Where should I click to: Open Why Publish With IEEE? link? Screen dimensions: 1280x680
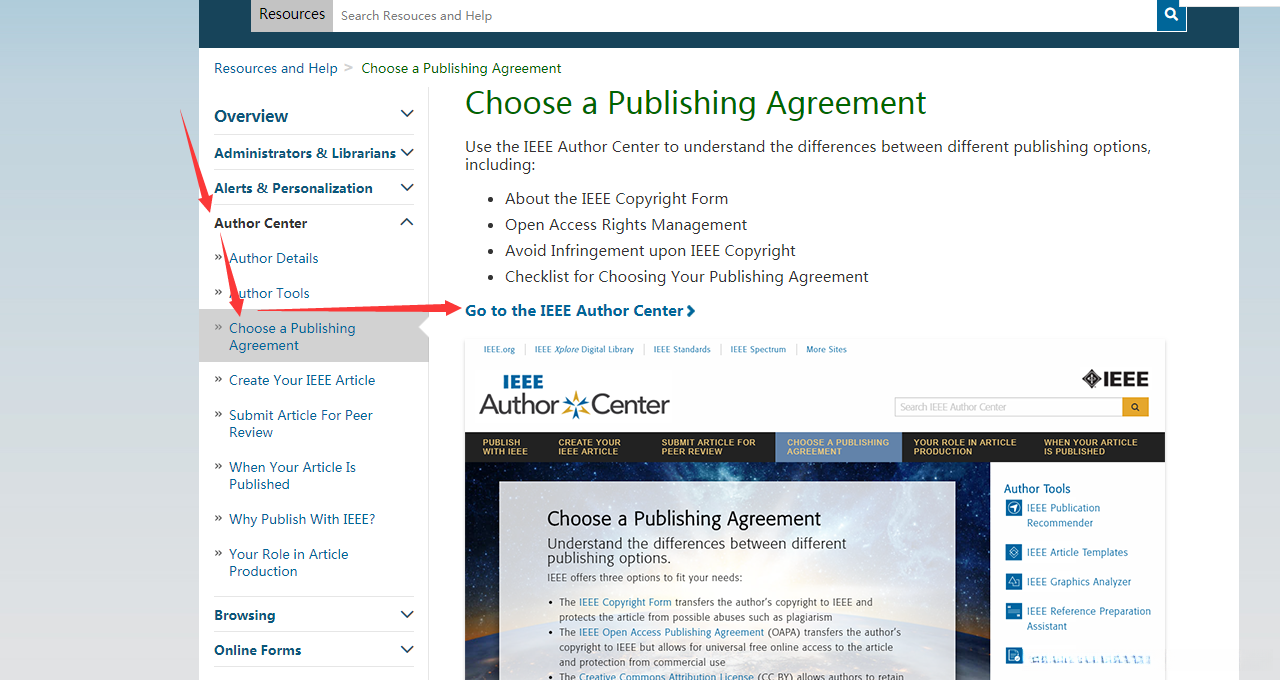pyautogui.click(x=302, y=519)
